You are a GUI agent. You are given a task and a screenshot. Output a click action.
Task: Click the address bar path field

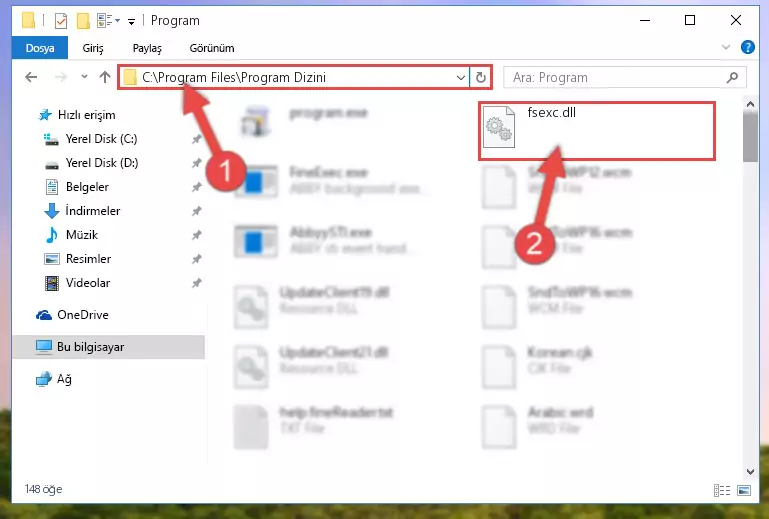tap(294, 78)
